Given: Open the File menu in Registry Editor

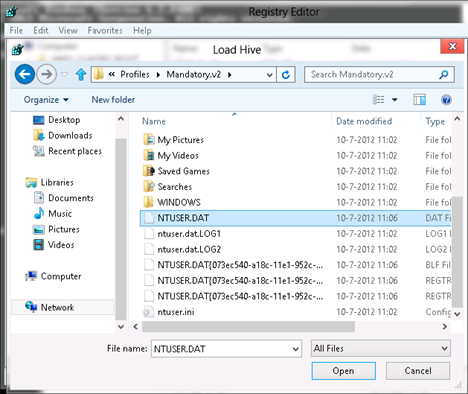Looking at the screenshot, I should coord(16,31).
